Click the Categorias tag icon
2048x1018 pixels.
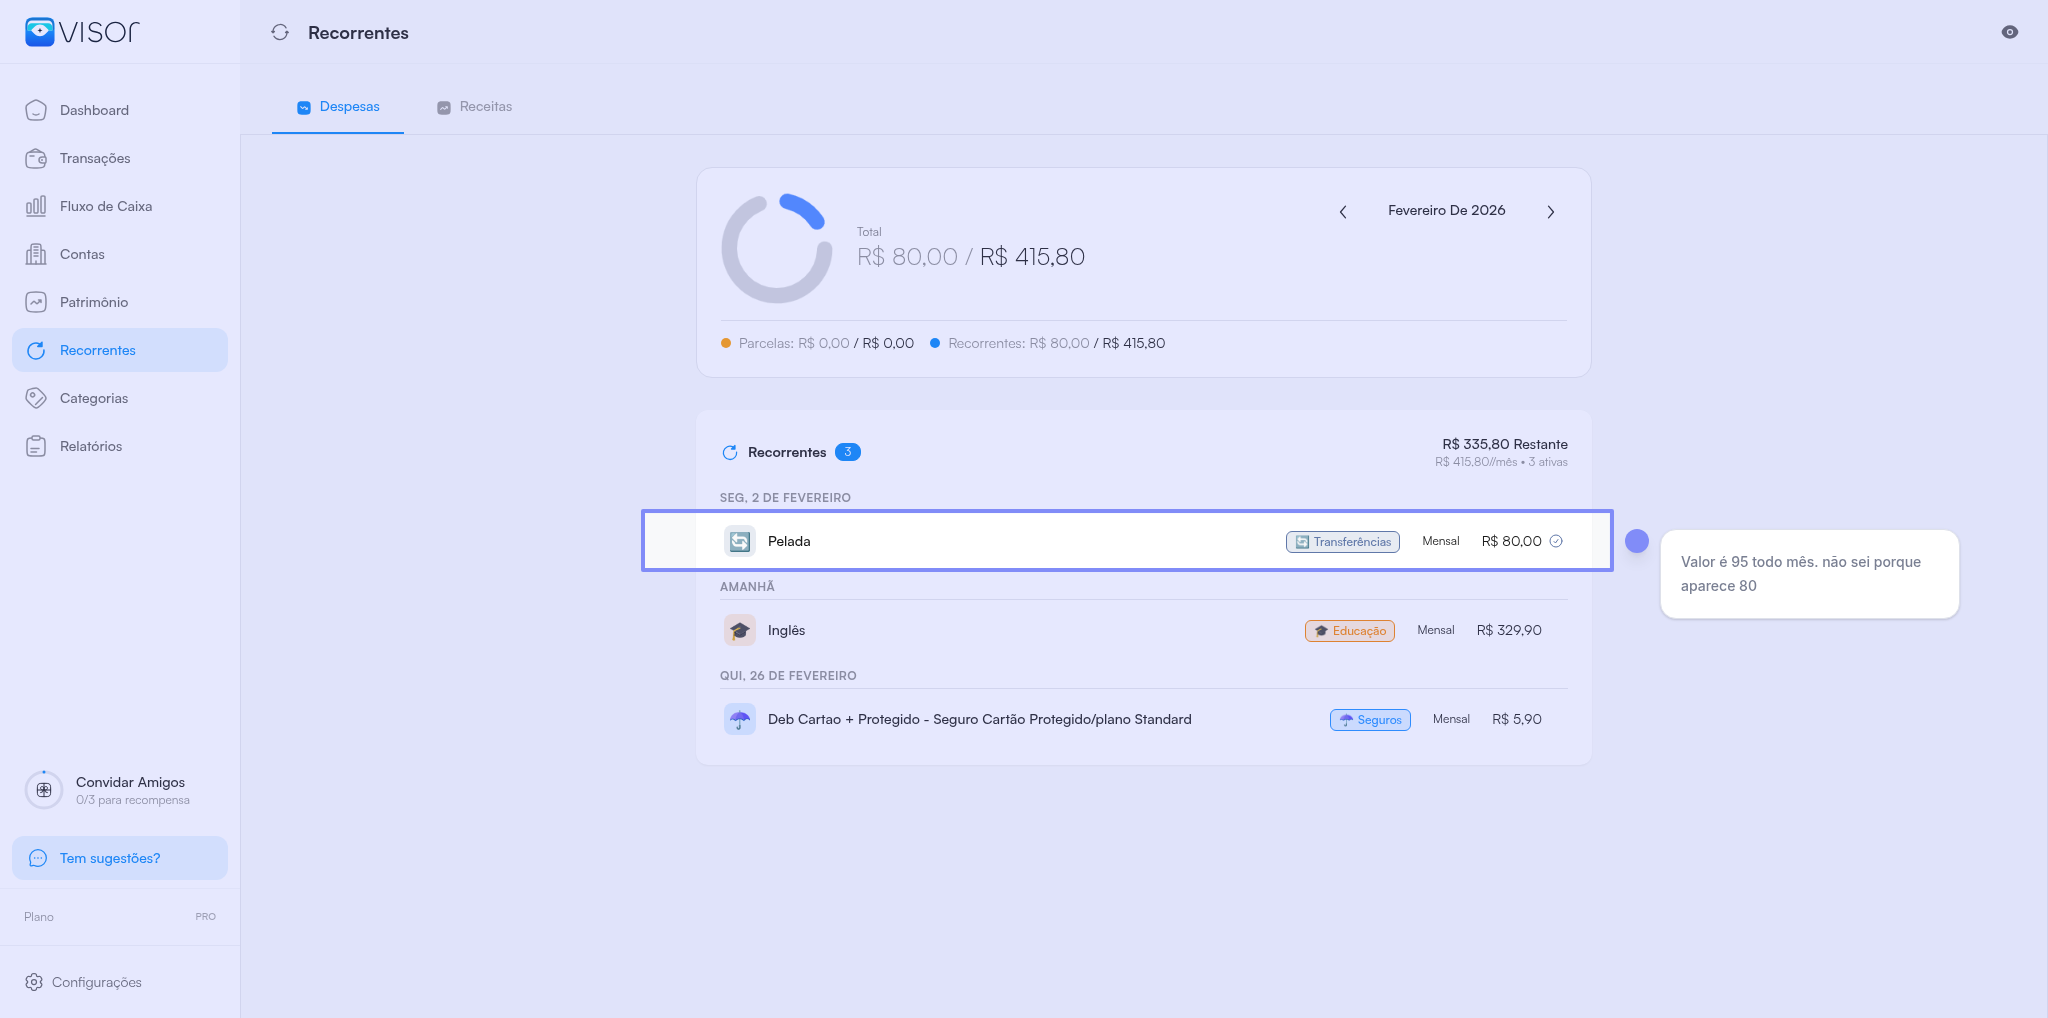coord(36,398)
